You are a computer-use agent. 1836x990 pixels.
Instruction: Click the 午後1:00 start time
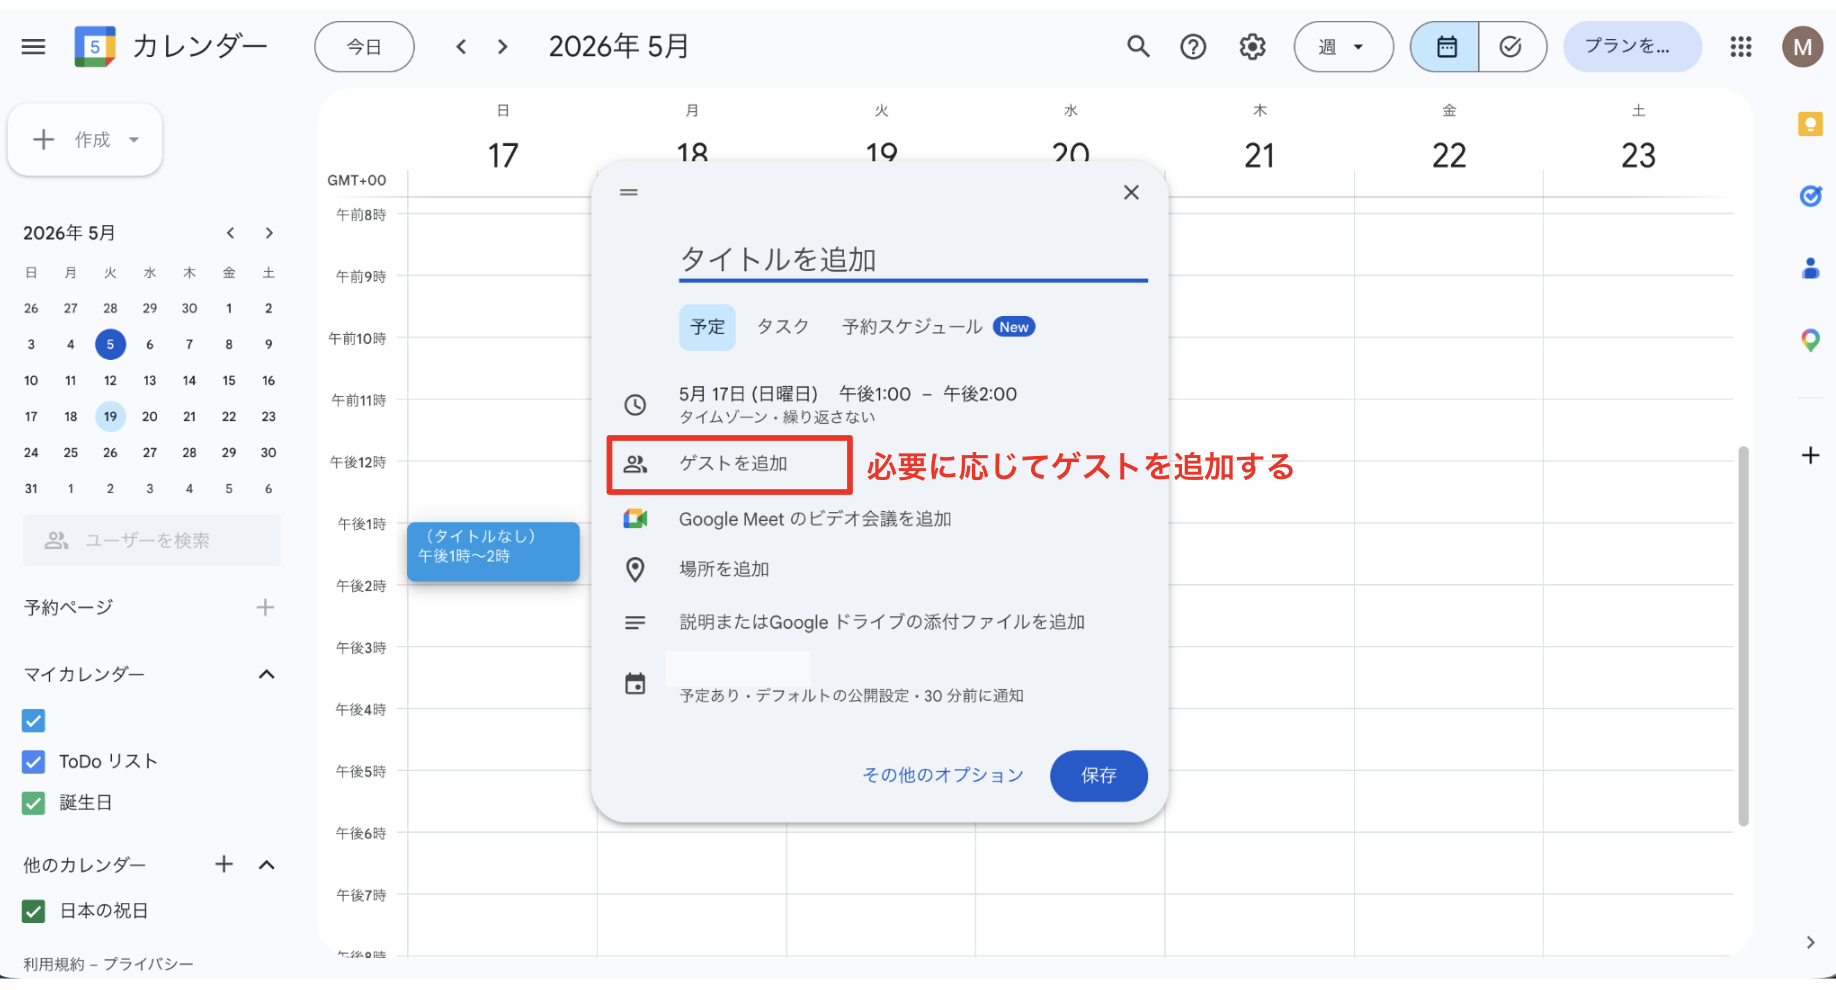875,394
